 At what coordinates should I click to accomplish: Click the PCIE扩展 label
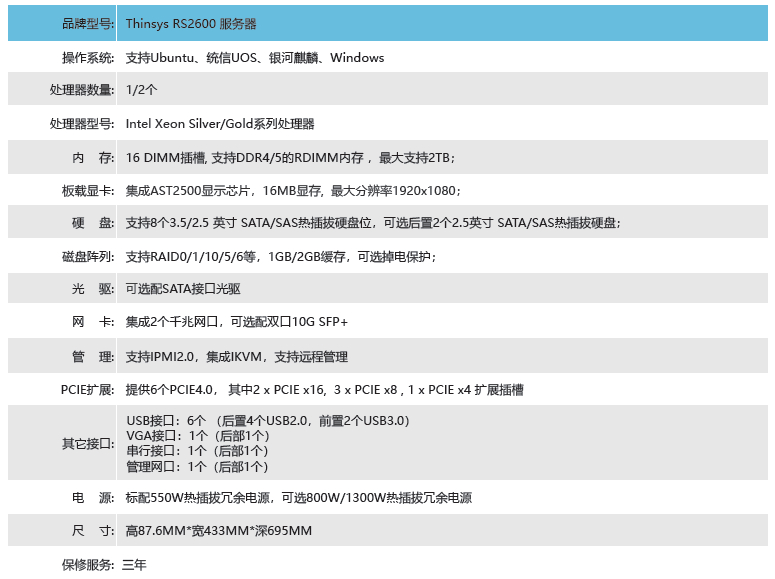pyautogui.click(x=87, y=390)
